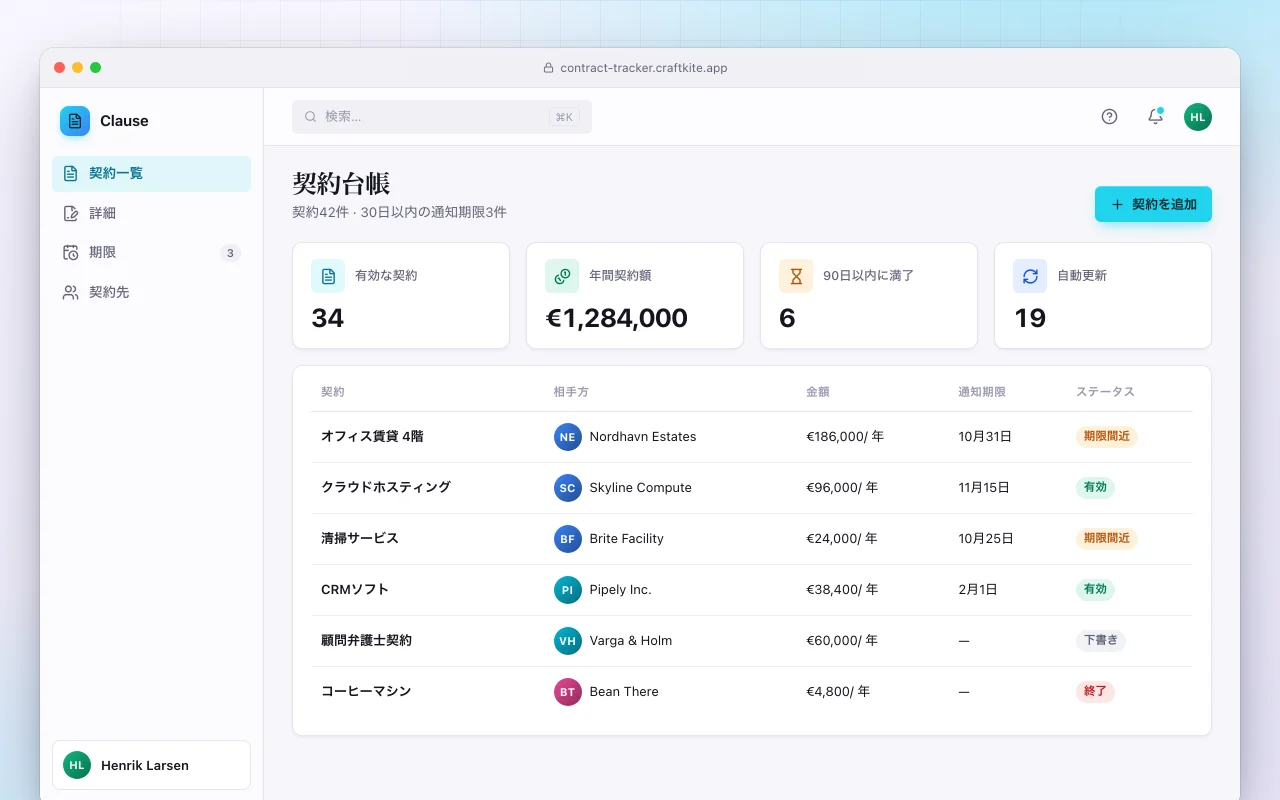Screen dimensions: 1280x800
Task: Click the 終了 status badge
Action: (1095, 692)
